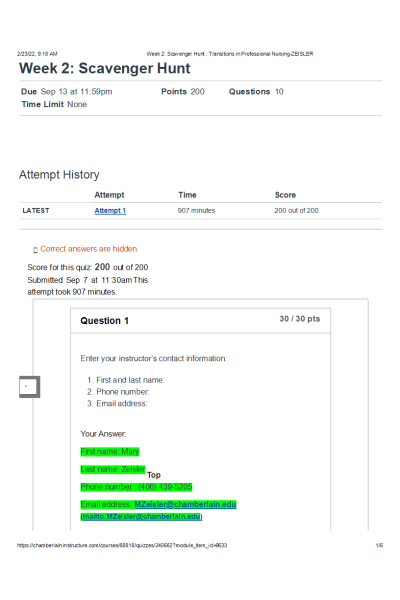Click the Score column header
The width and height of the screenshot is (400, 600).
coord(285,195)
